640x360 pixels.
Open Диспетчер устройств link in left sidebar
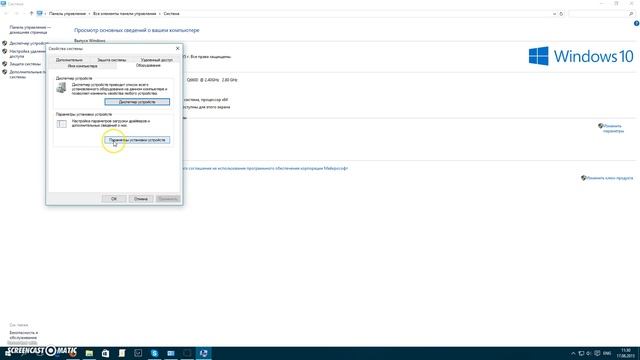[29, 43]
